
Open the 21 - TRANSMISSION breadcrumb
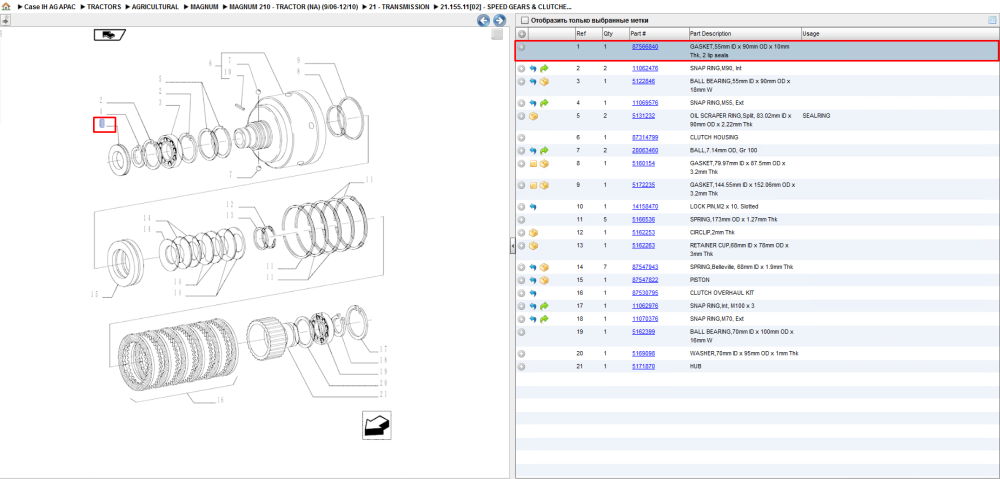[x=397, y=7]
